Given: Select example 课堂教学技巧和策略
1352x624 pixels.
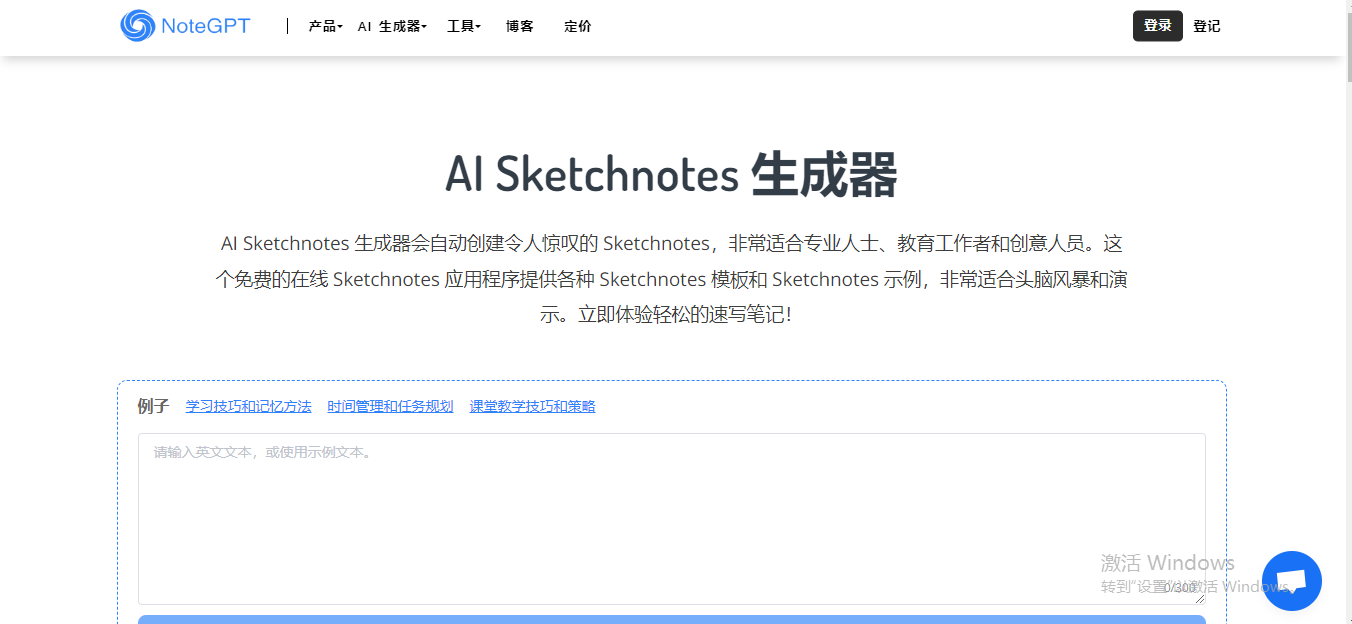Looking at the screenshot, I should [x=531, y=406].
